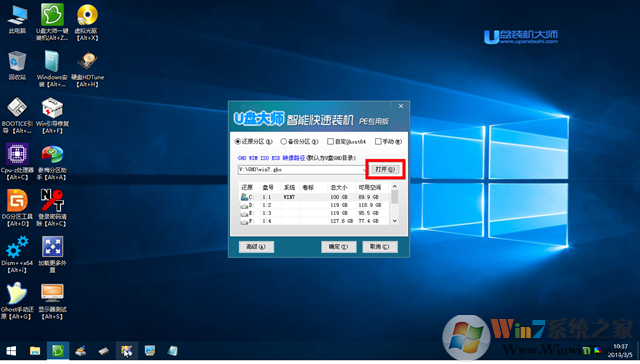This screenshot has height=364, width=640.
Task: Select the D: partition row
Action: [315, 205]
